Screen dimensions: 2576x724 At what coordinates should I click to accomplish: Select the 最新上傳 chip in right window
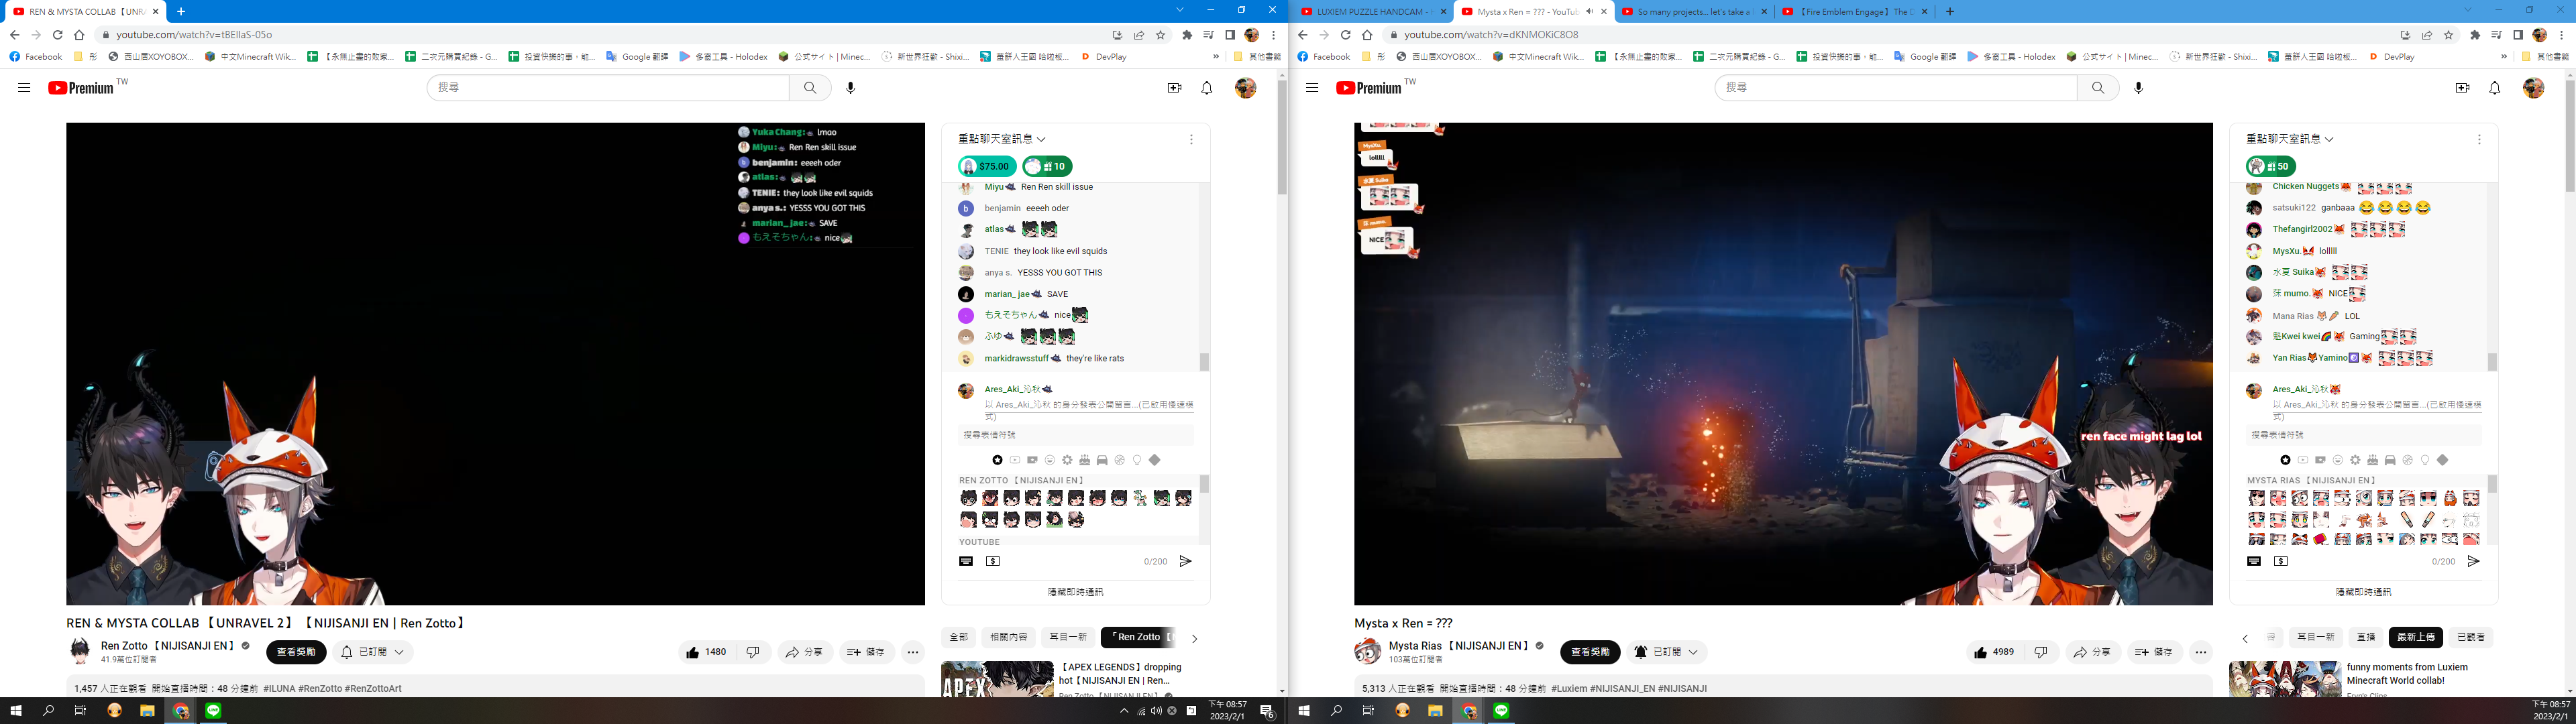(2415, 637)
